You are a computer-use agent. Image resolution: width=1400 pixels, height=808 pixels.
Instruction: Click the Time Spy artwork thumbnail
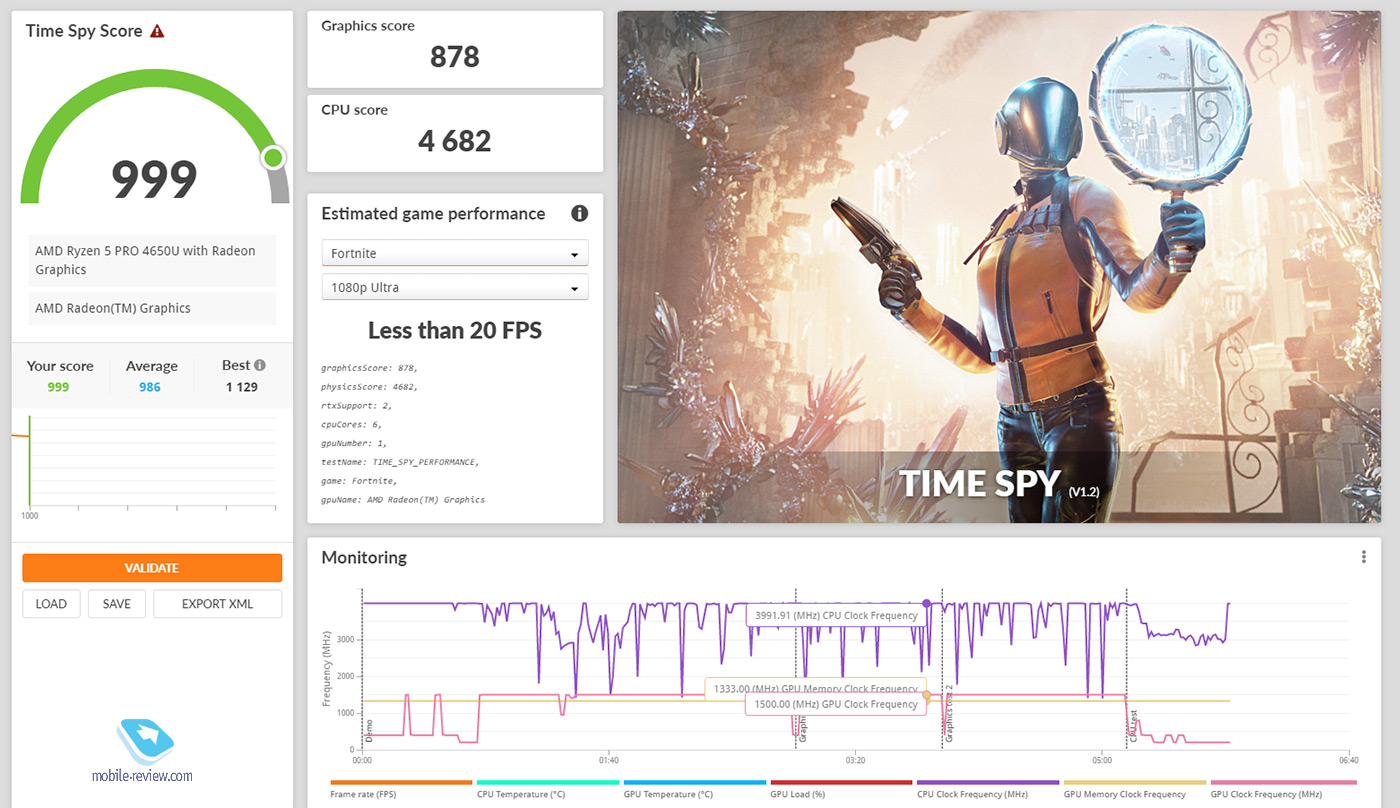999,267
